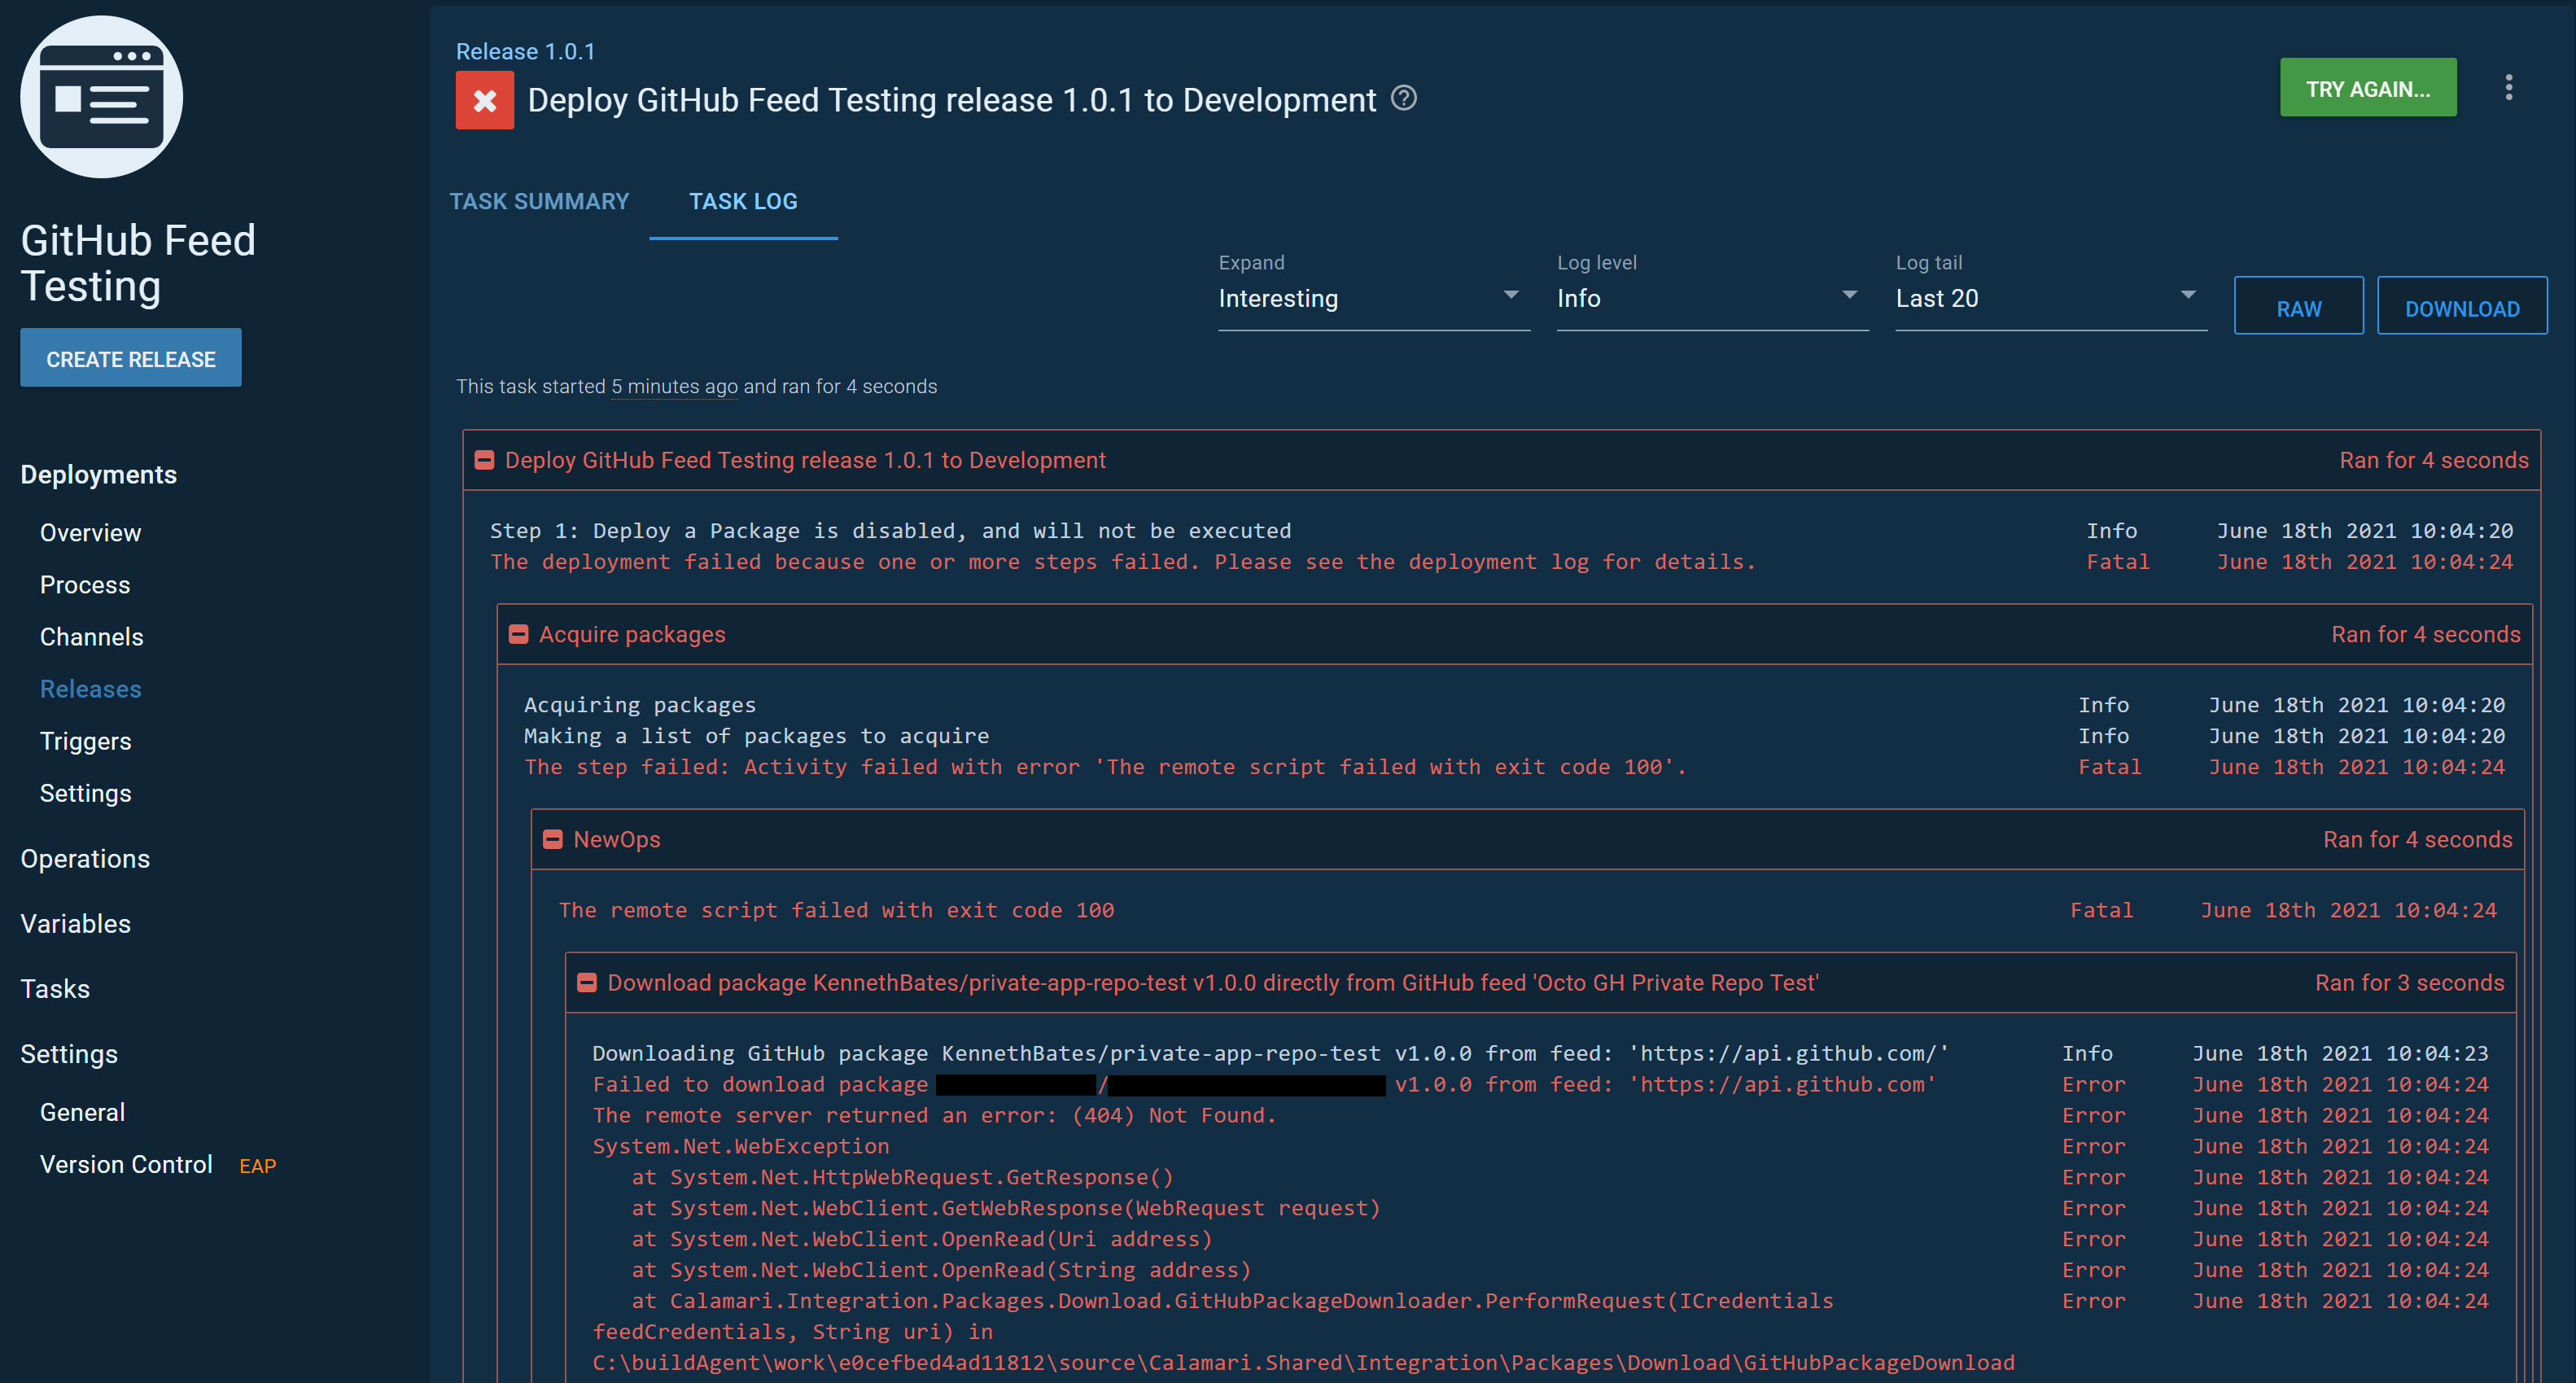Select the Releases sidebar entry
This screenshot has height=1383, width=2576.
(91, 688)
